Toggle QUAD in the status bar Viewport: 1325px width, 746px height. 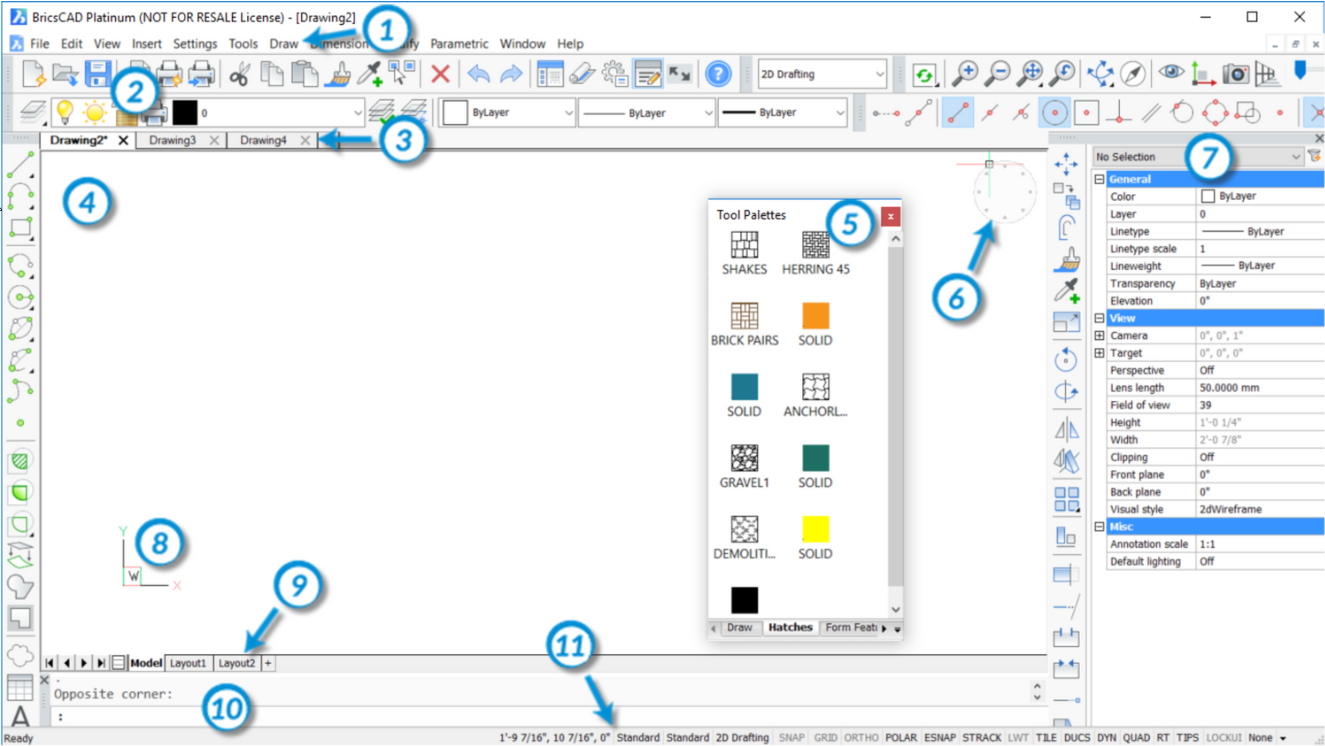click(1136, 737)
